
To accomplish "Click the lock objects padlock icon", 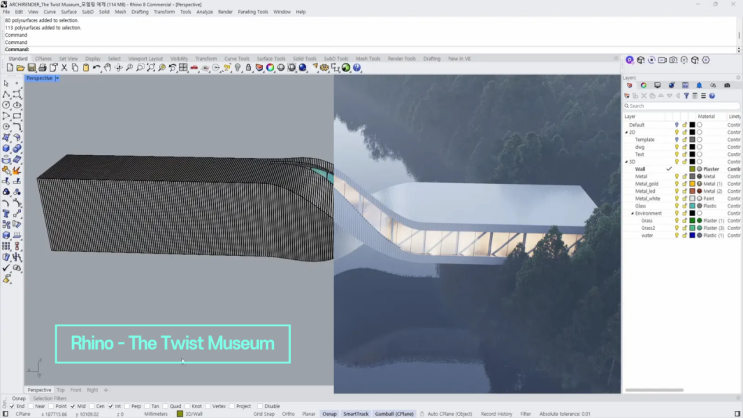I will point(248,68).
